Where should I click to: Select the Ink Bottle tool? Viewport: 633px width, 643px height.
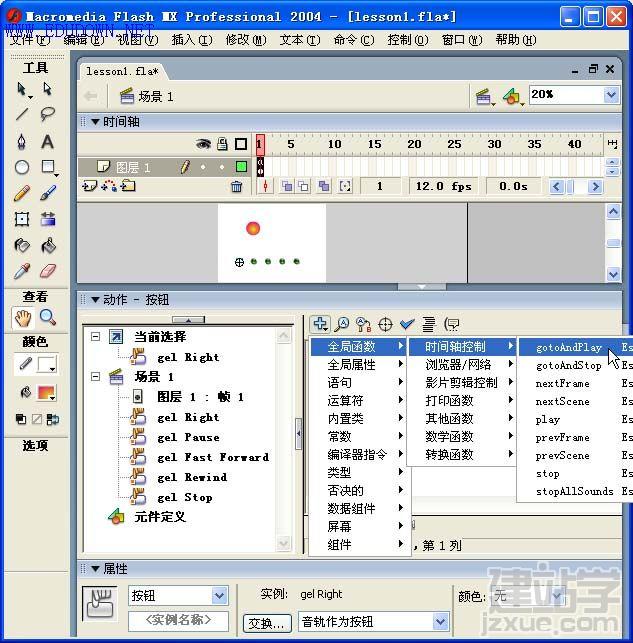pyautogui.click(x=22, y=246)
